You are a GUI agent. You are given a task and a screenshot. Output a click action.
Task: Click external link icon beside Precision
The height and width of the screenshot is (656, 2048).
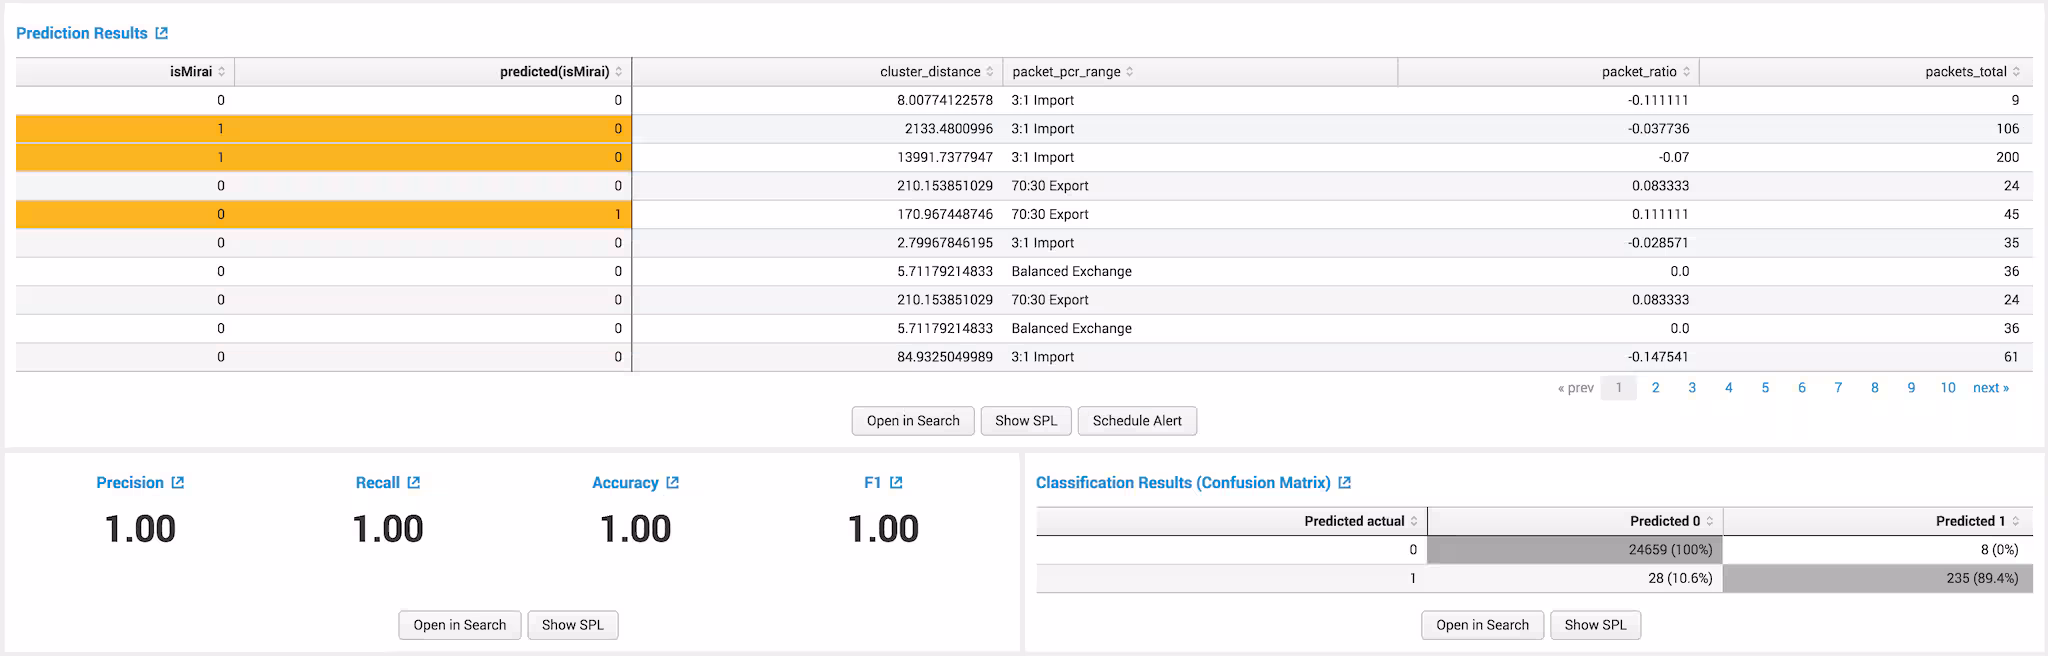[x=178, y=483]
